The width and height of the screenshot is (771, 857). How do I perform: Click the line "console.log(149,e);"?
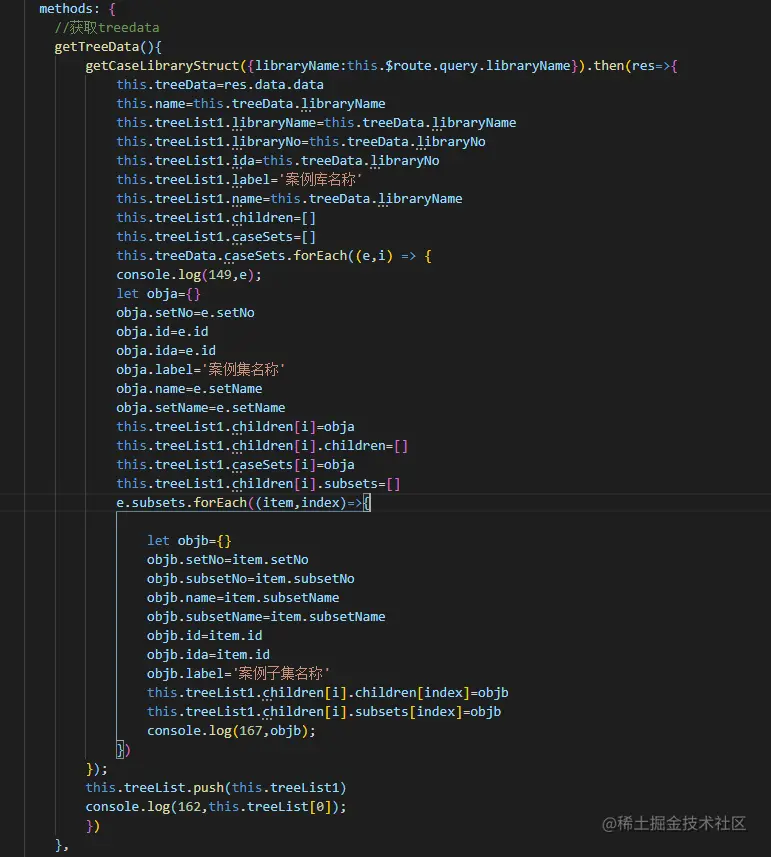pos(189,274)
